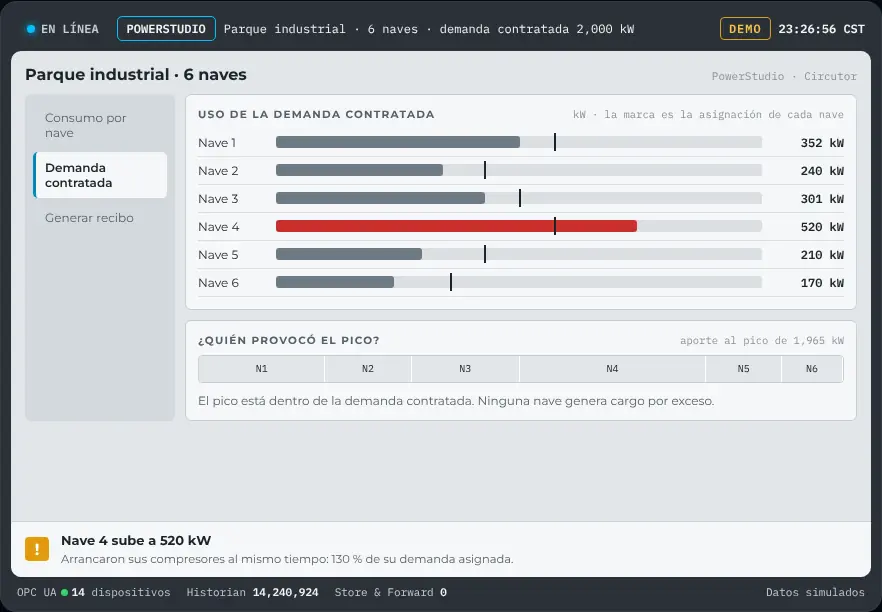Click the 301 kW value
Image resolution: width=882 pixels, height=612 pixels.
tap(822, 199)
